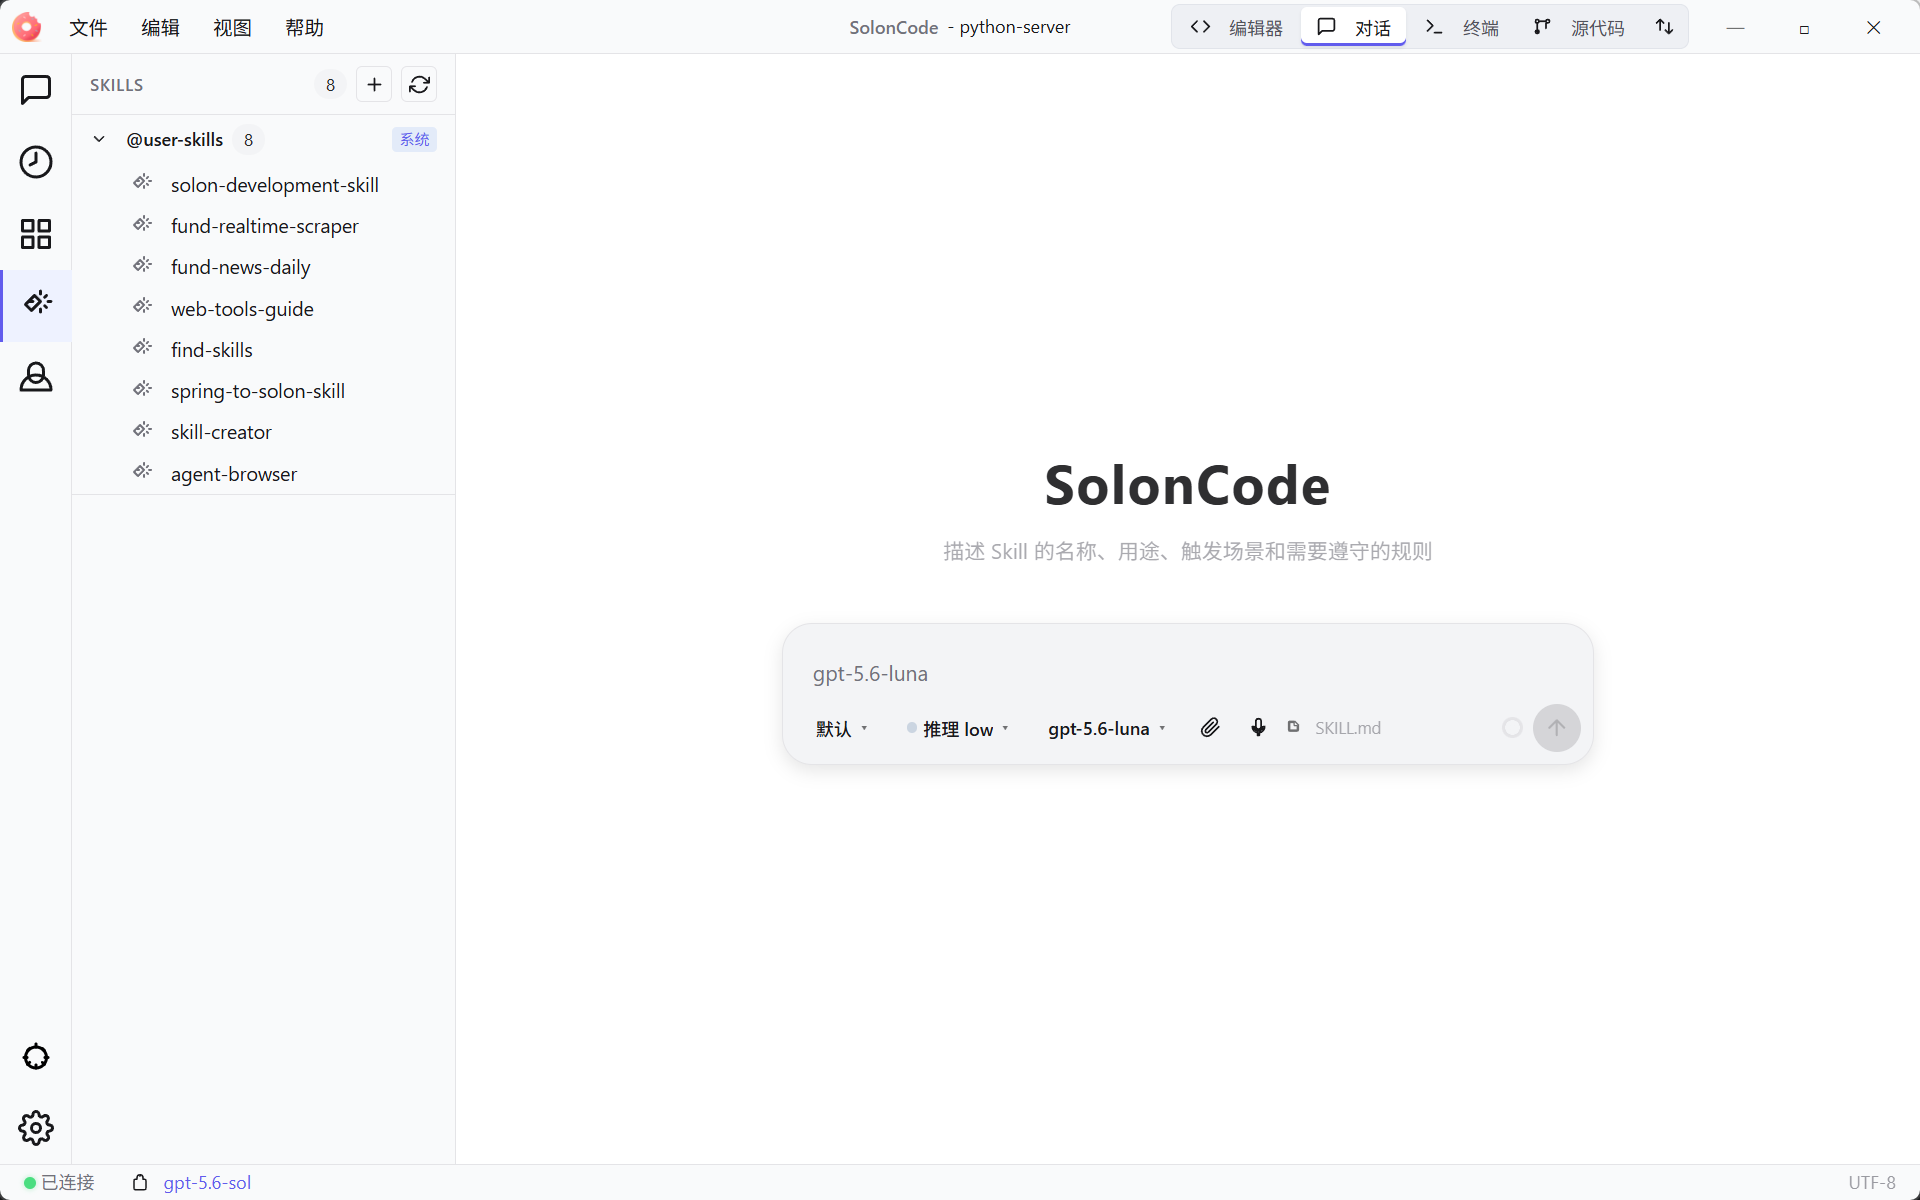The width and height of the screenshot is (1920, 1200).
Task: Open the settings gear icon
Action: 36,1128
